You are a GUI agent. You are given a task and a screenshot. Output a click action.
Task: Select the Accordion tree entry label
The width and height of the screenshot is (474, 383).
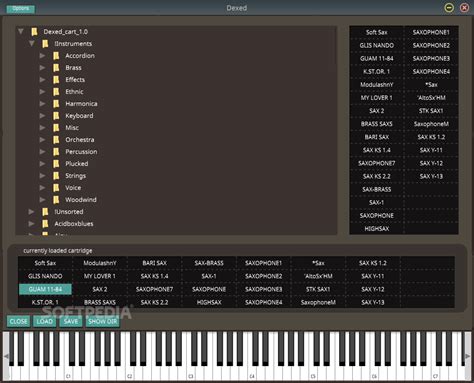point(80,56)
